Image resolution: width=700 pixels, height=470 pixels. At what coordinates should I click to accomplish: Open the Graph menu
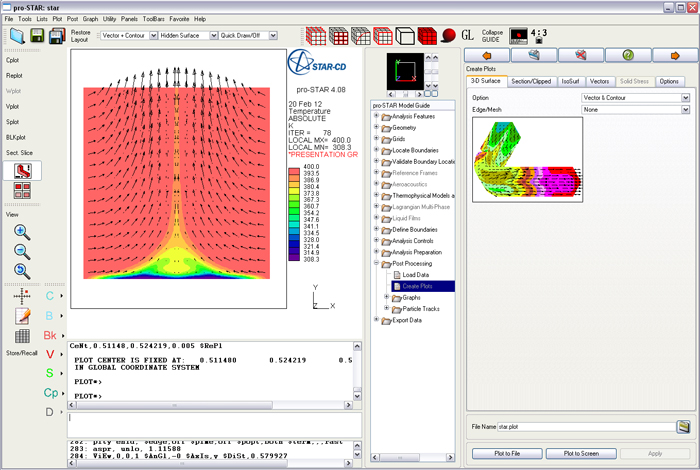pyautogui.click(x=90, y=19)
